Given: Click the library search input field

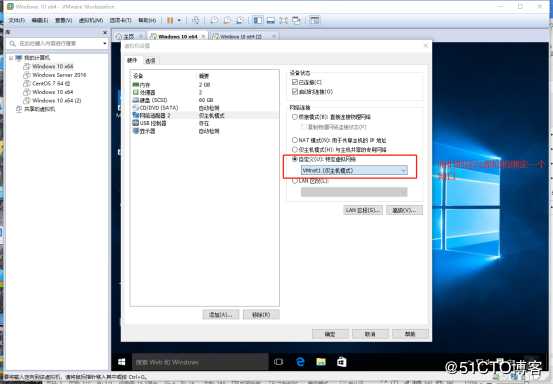Looking at the screenshot, I should click(56, 43).
